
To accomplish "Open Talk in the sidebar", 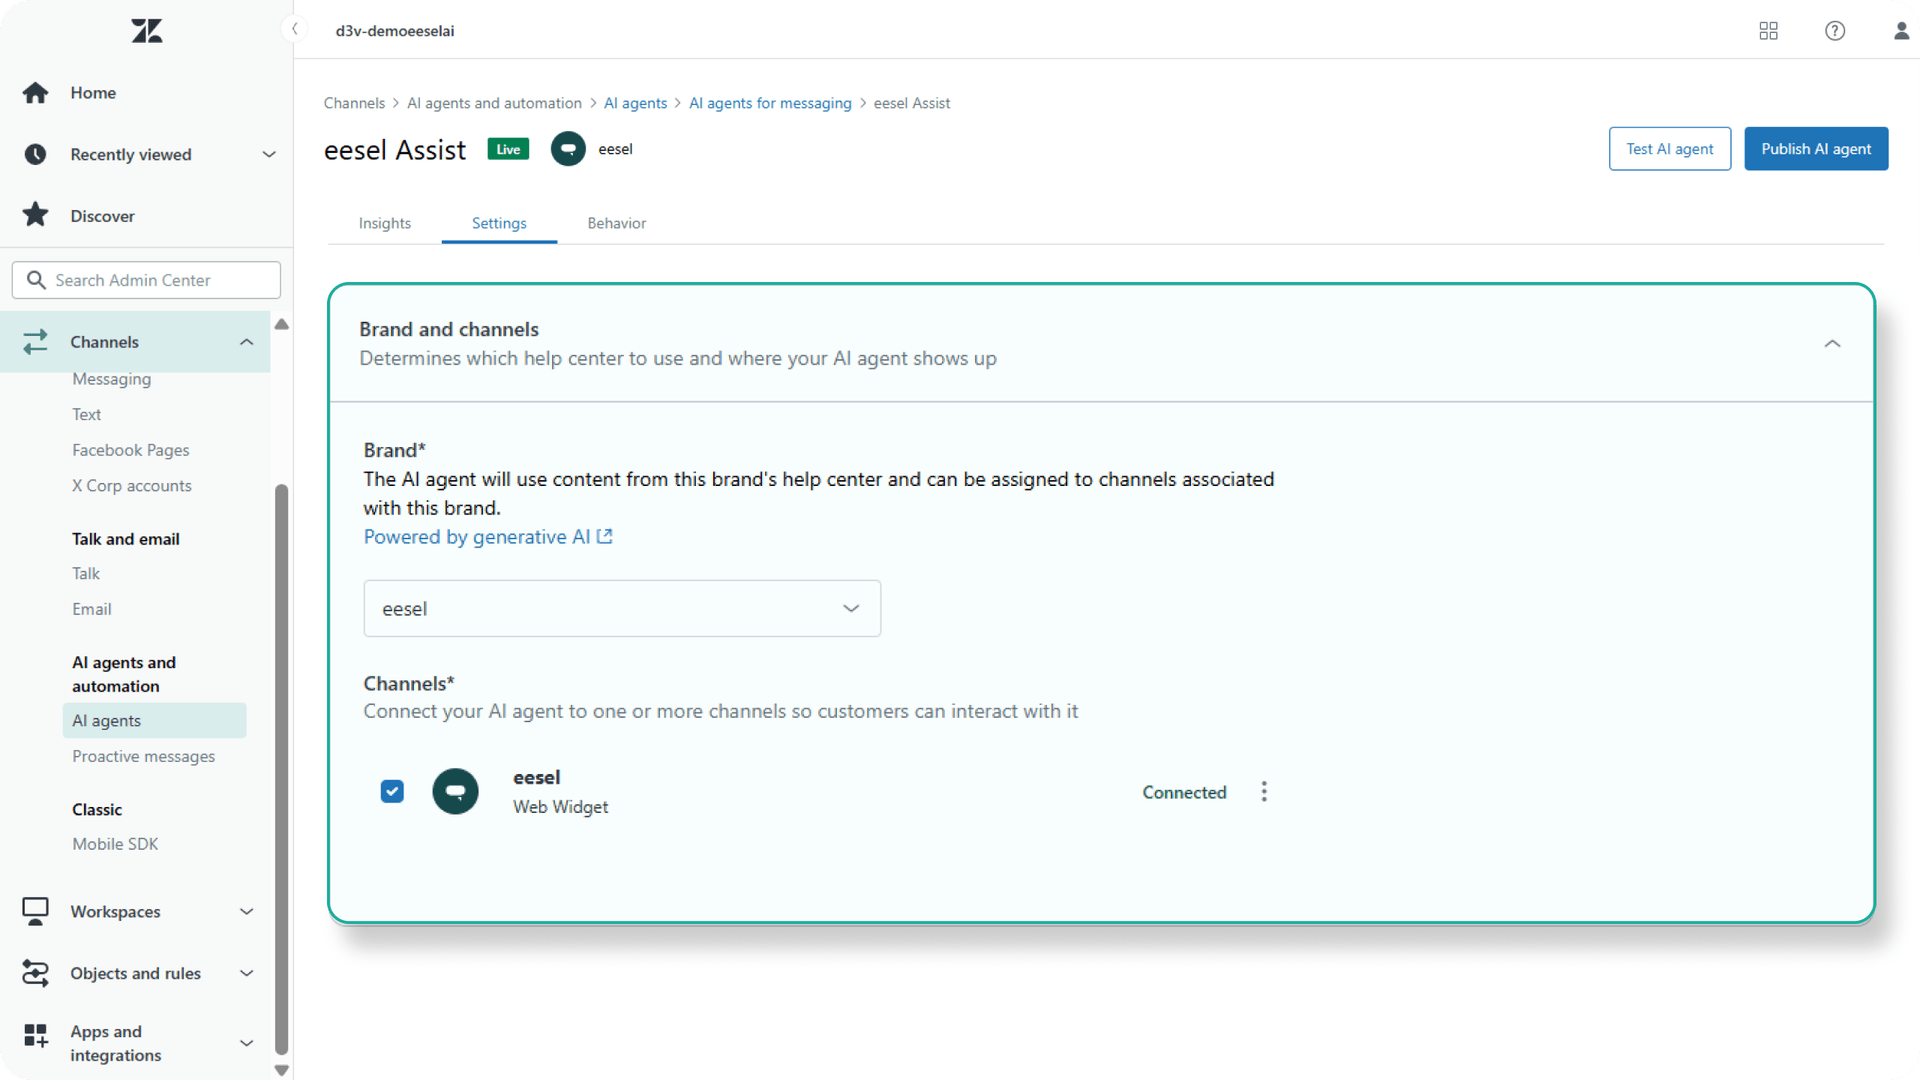I will (86, 573).
